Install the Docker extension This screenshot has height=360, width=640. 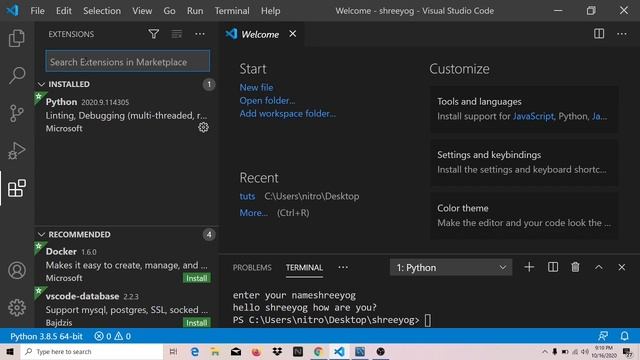tap(197, 278)
